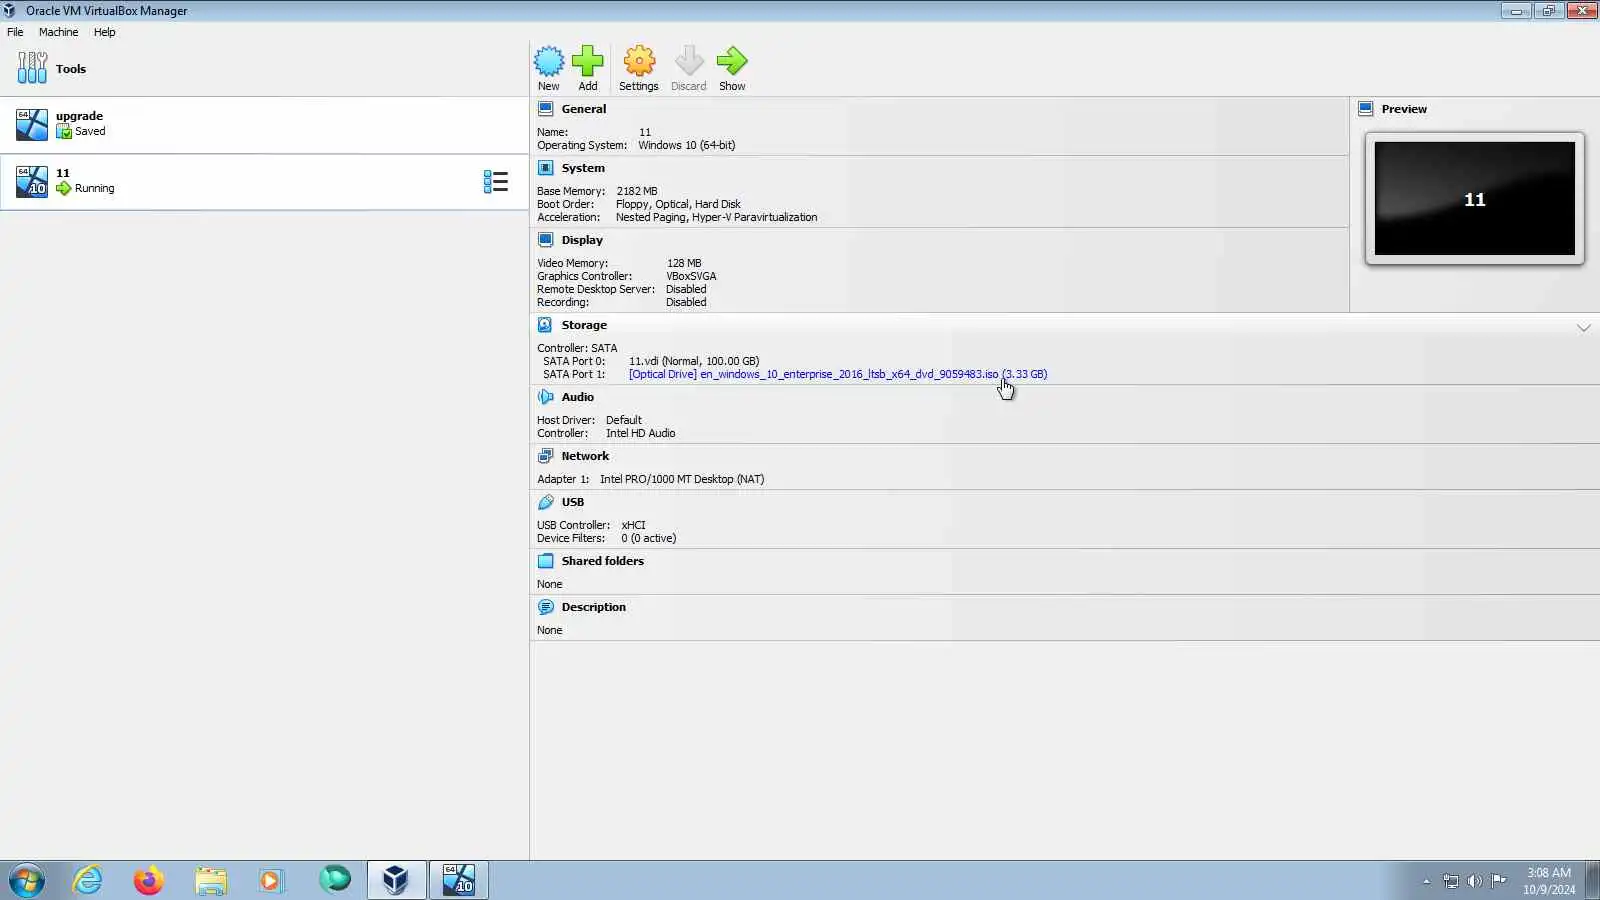
Task: Open the volume control in system tray
Action: point(1475,881)
